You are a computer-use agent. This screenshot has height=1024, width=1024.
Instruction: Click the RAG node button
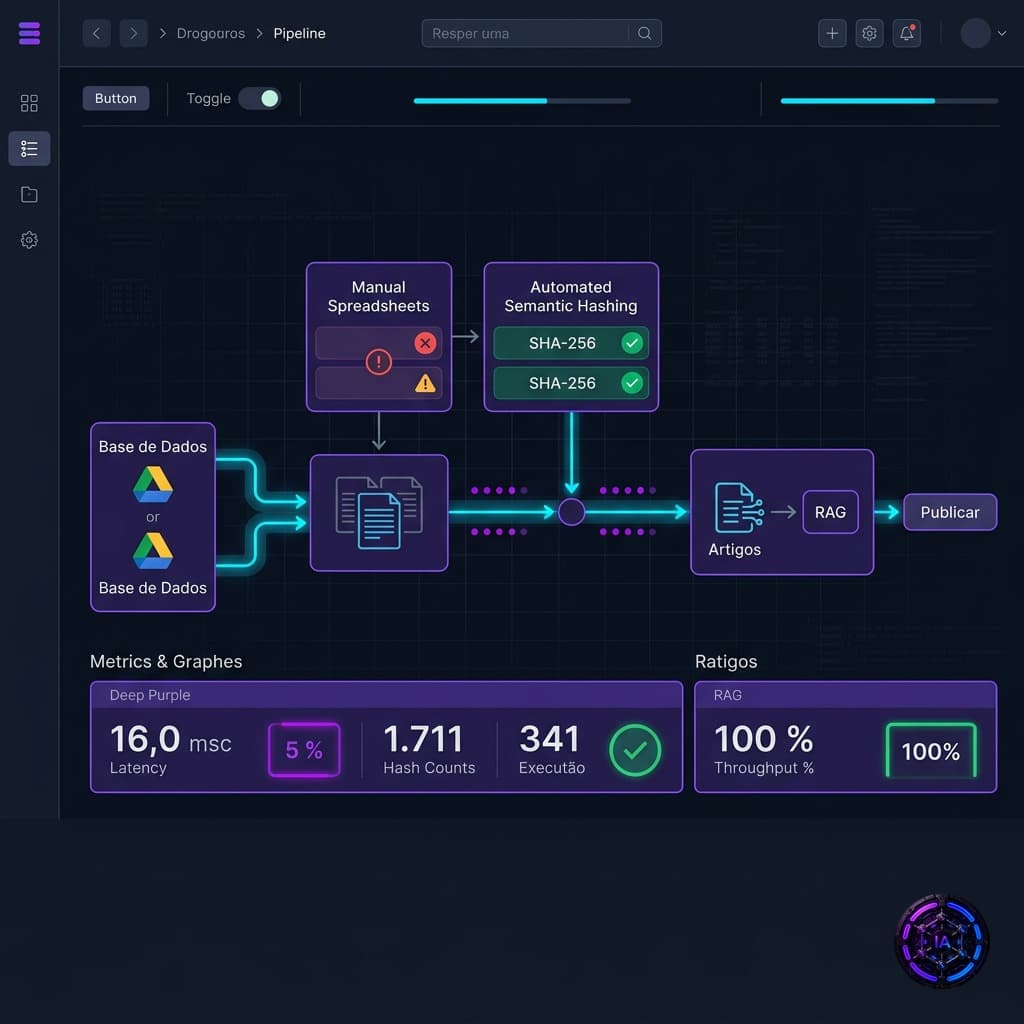click(x=830, y=512)
